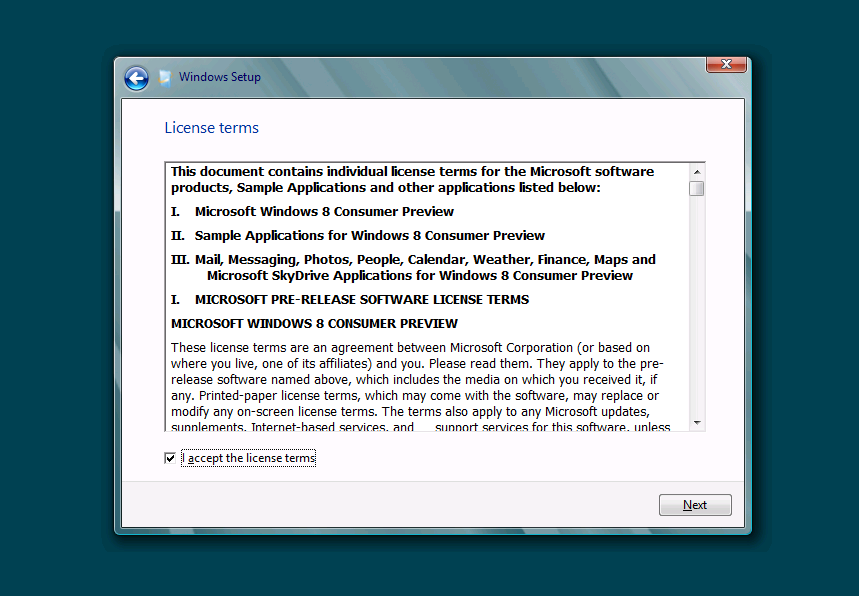
Task: Close the Windows Setup window
Action: (726, 65)
